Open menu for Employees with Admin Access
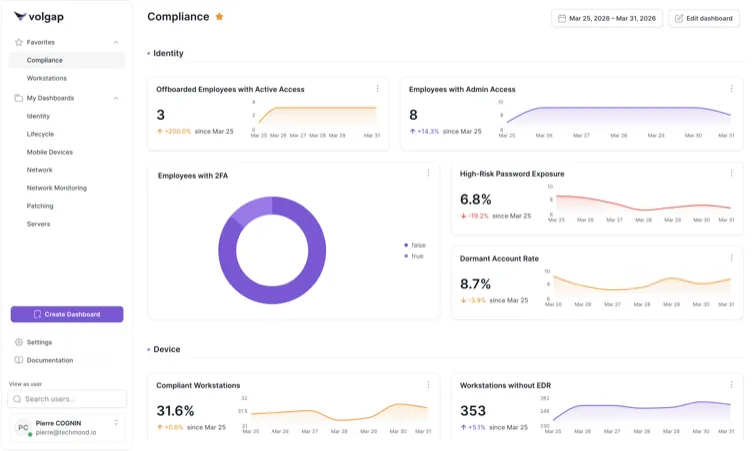The image size is (756, 451). click(731, 89)
